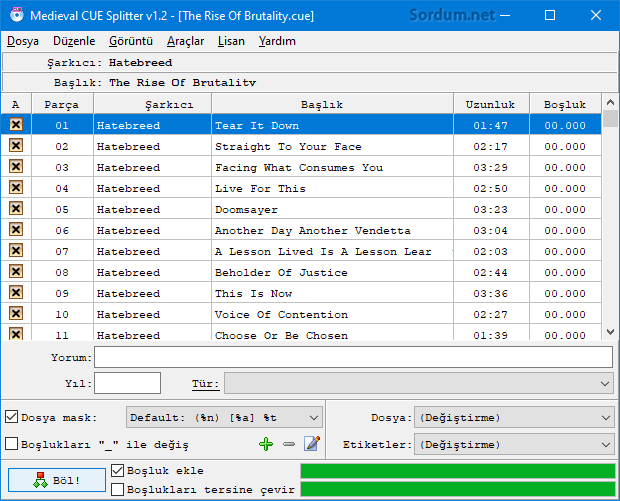The image size is (620, 501).
Task: Open the Lisan menu
Action: coord(231,41)
